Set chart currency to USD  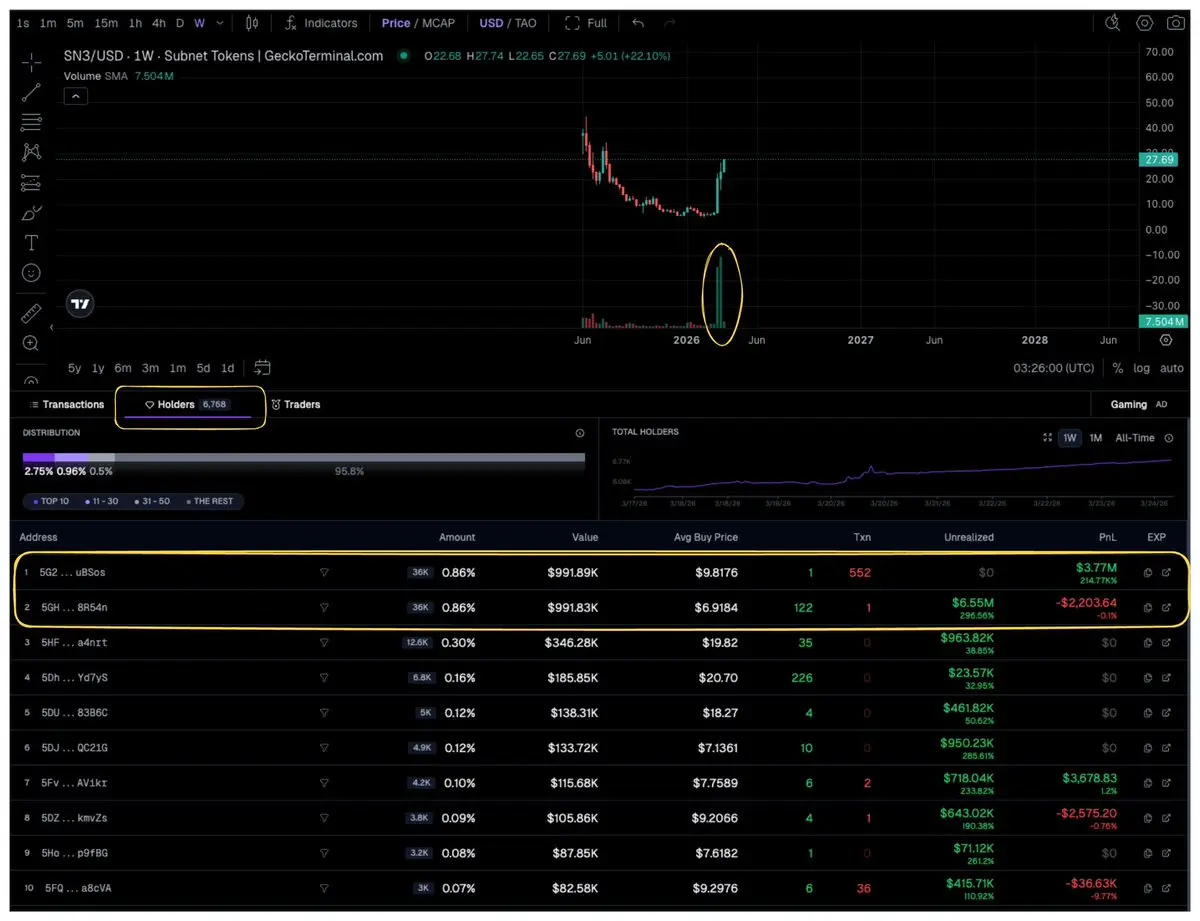tap(491, 23)
